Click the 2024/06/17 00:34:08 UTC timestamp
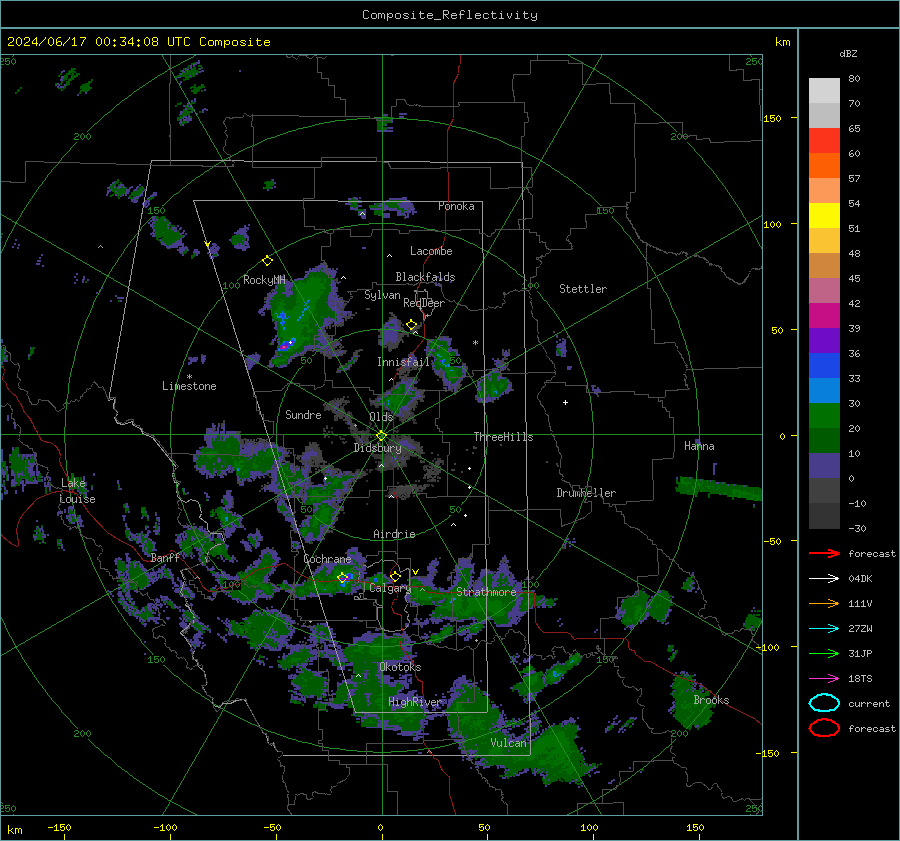 coord(99,42)
